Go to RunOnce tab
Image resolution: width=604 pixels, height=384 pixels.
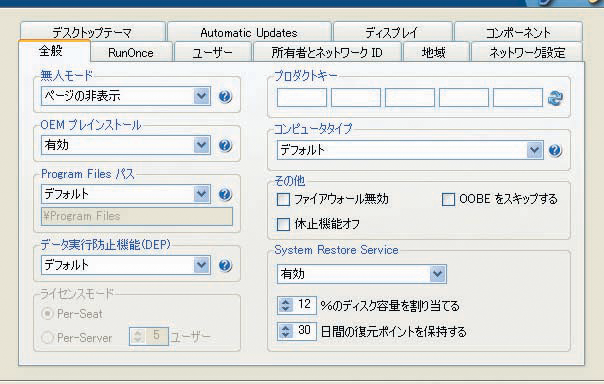(131, 52)
